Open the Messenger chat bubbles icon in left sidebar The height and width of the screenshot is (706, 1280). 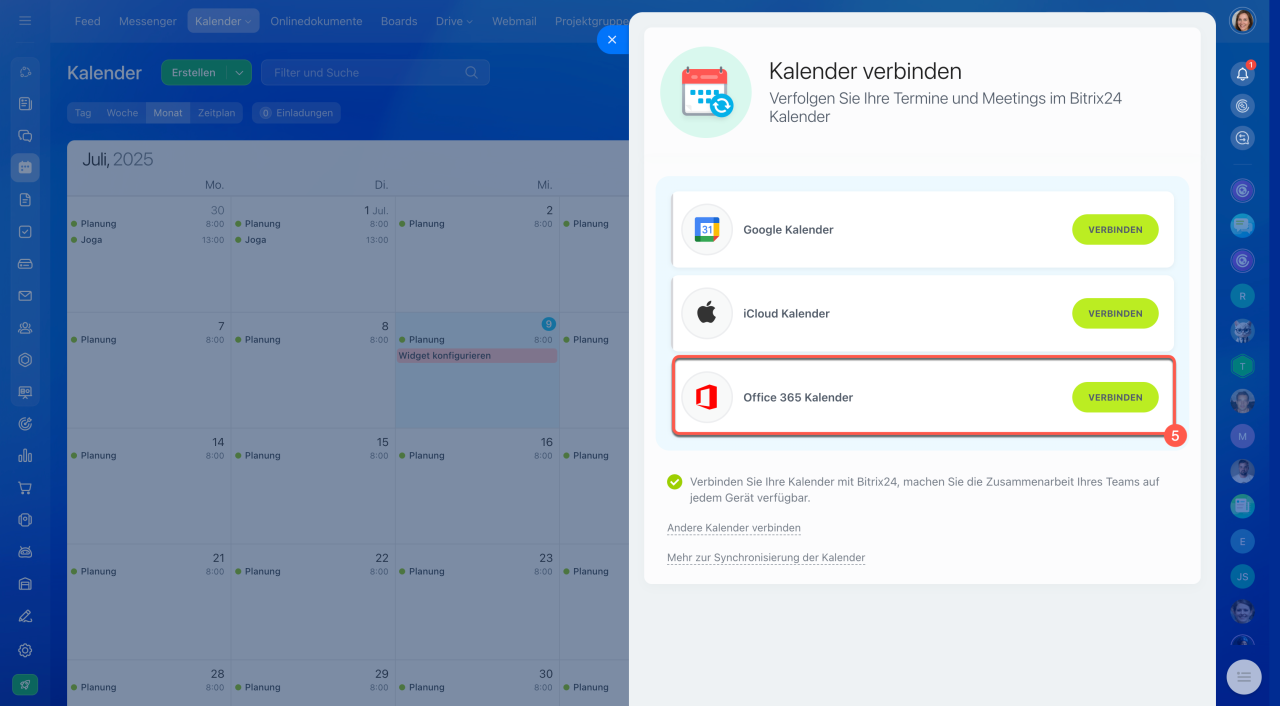[25, 136]
